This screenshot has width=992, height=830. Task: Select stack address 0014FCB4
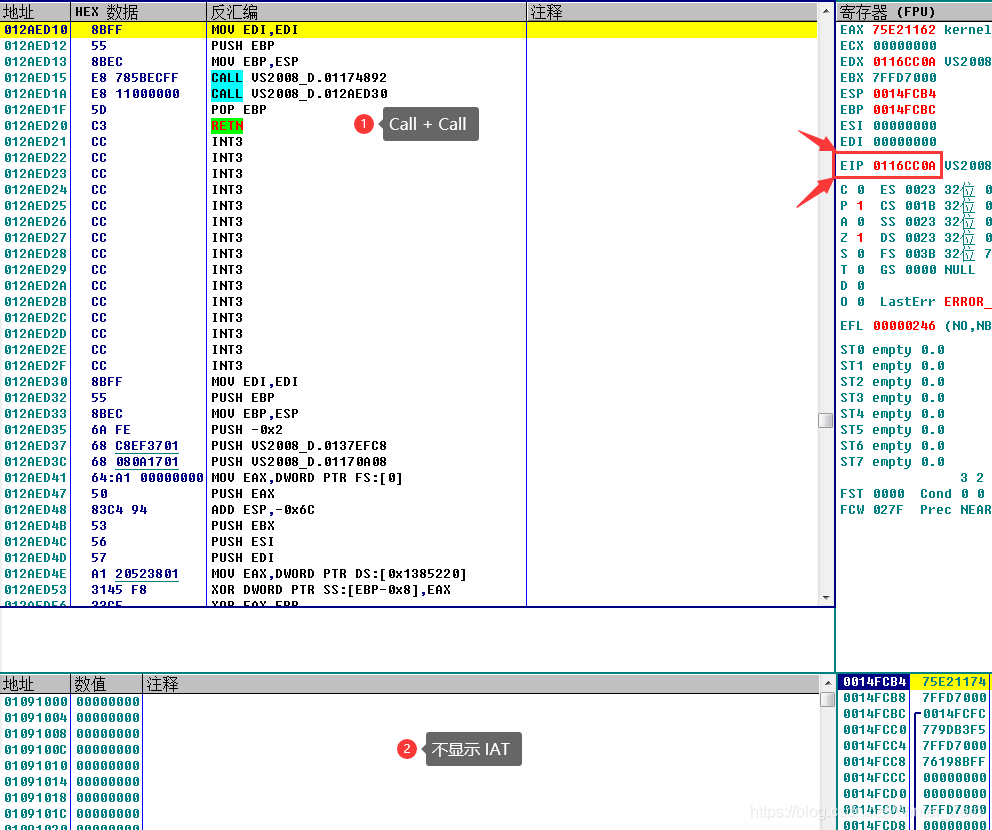pyautogui.click(x=874, y=682)
